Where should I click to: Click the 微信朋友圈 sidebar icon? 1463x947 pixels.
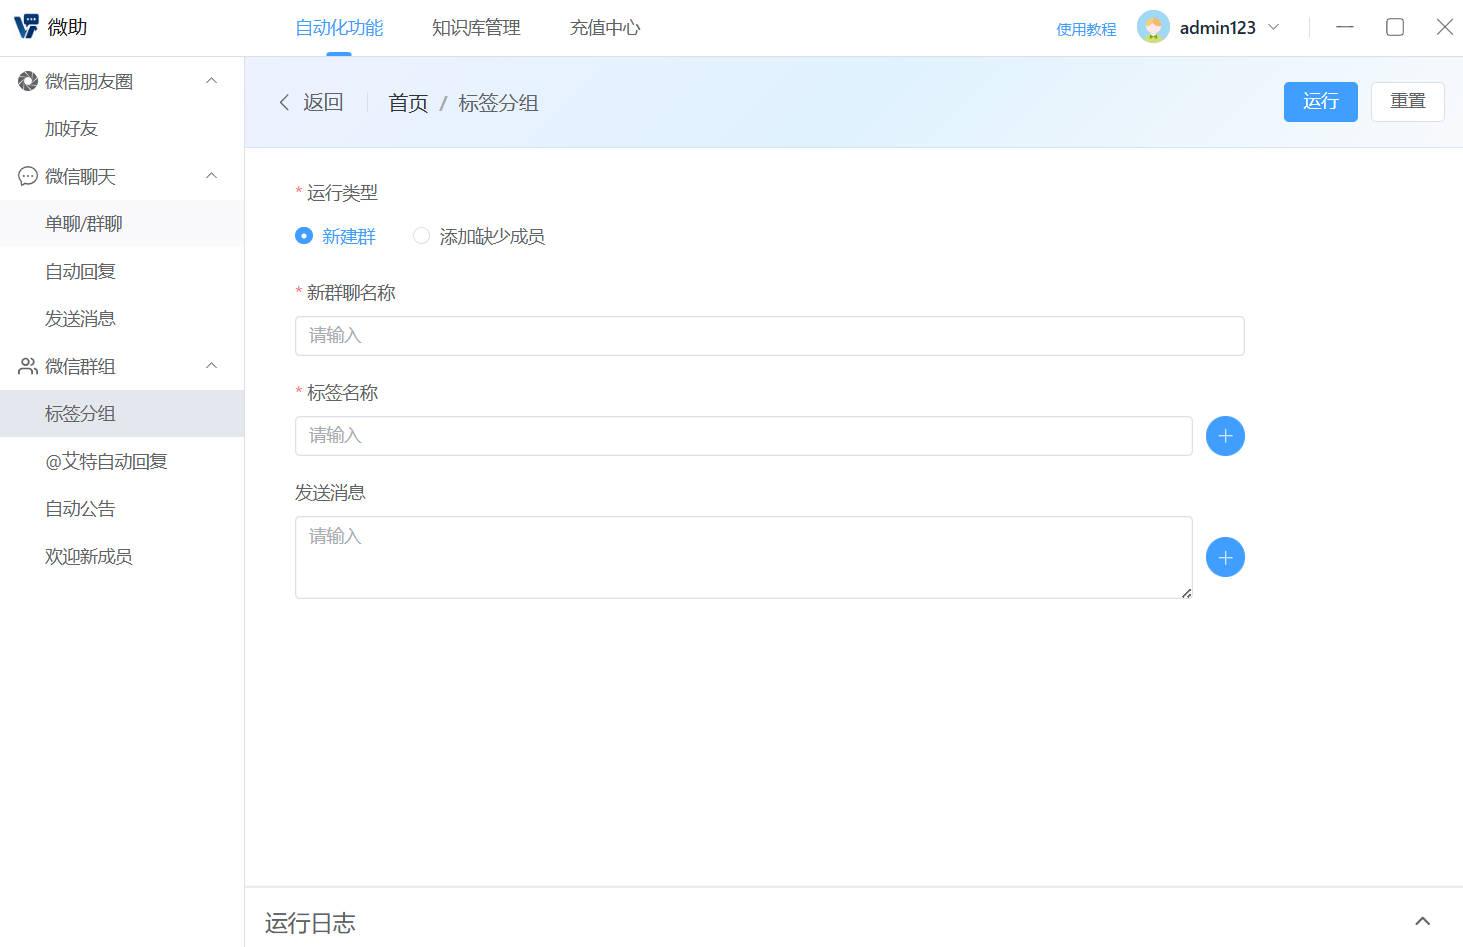(26, 81)
